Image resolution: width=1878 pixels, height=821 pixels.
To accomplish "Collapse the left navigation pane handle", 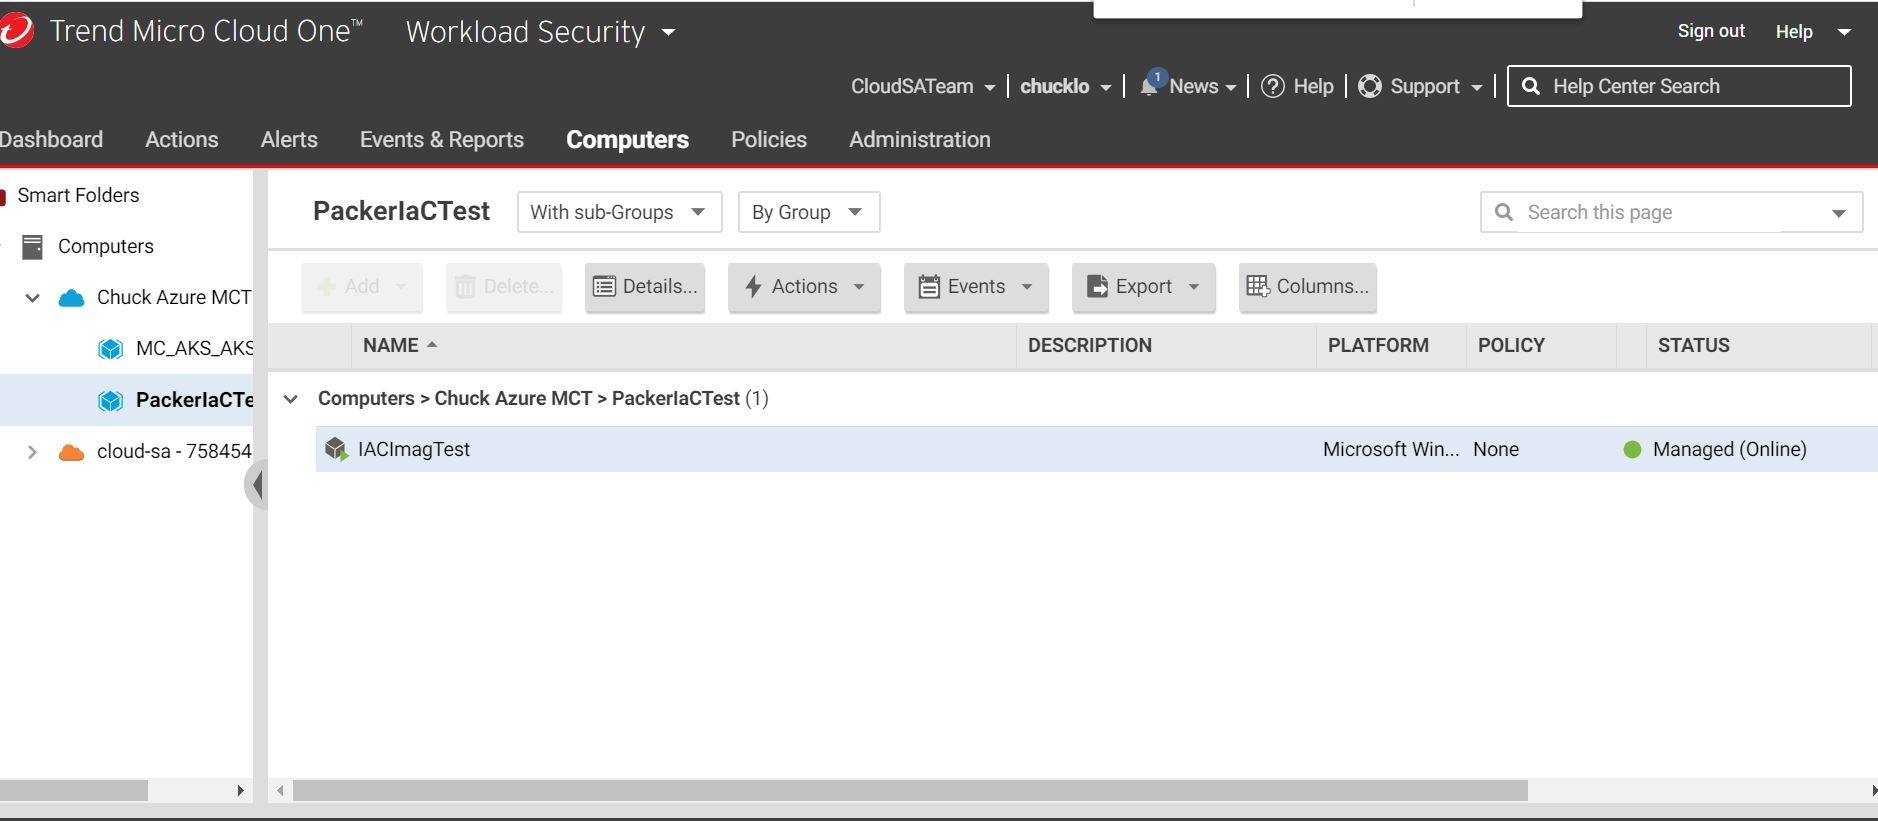I will (257, 485).
